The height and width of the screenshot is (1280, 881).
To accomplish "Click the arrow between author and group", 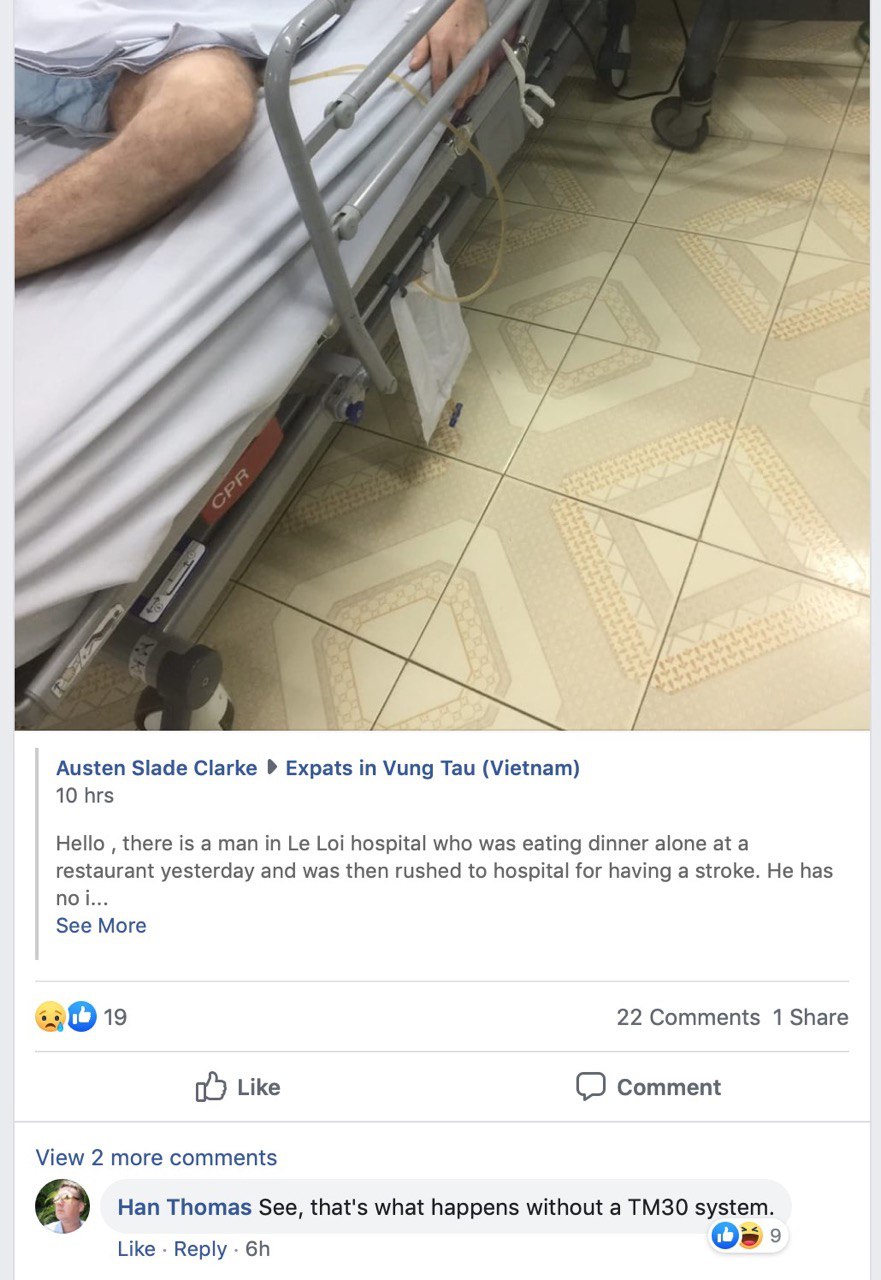I will click(271, 768).
